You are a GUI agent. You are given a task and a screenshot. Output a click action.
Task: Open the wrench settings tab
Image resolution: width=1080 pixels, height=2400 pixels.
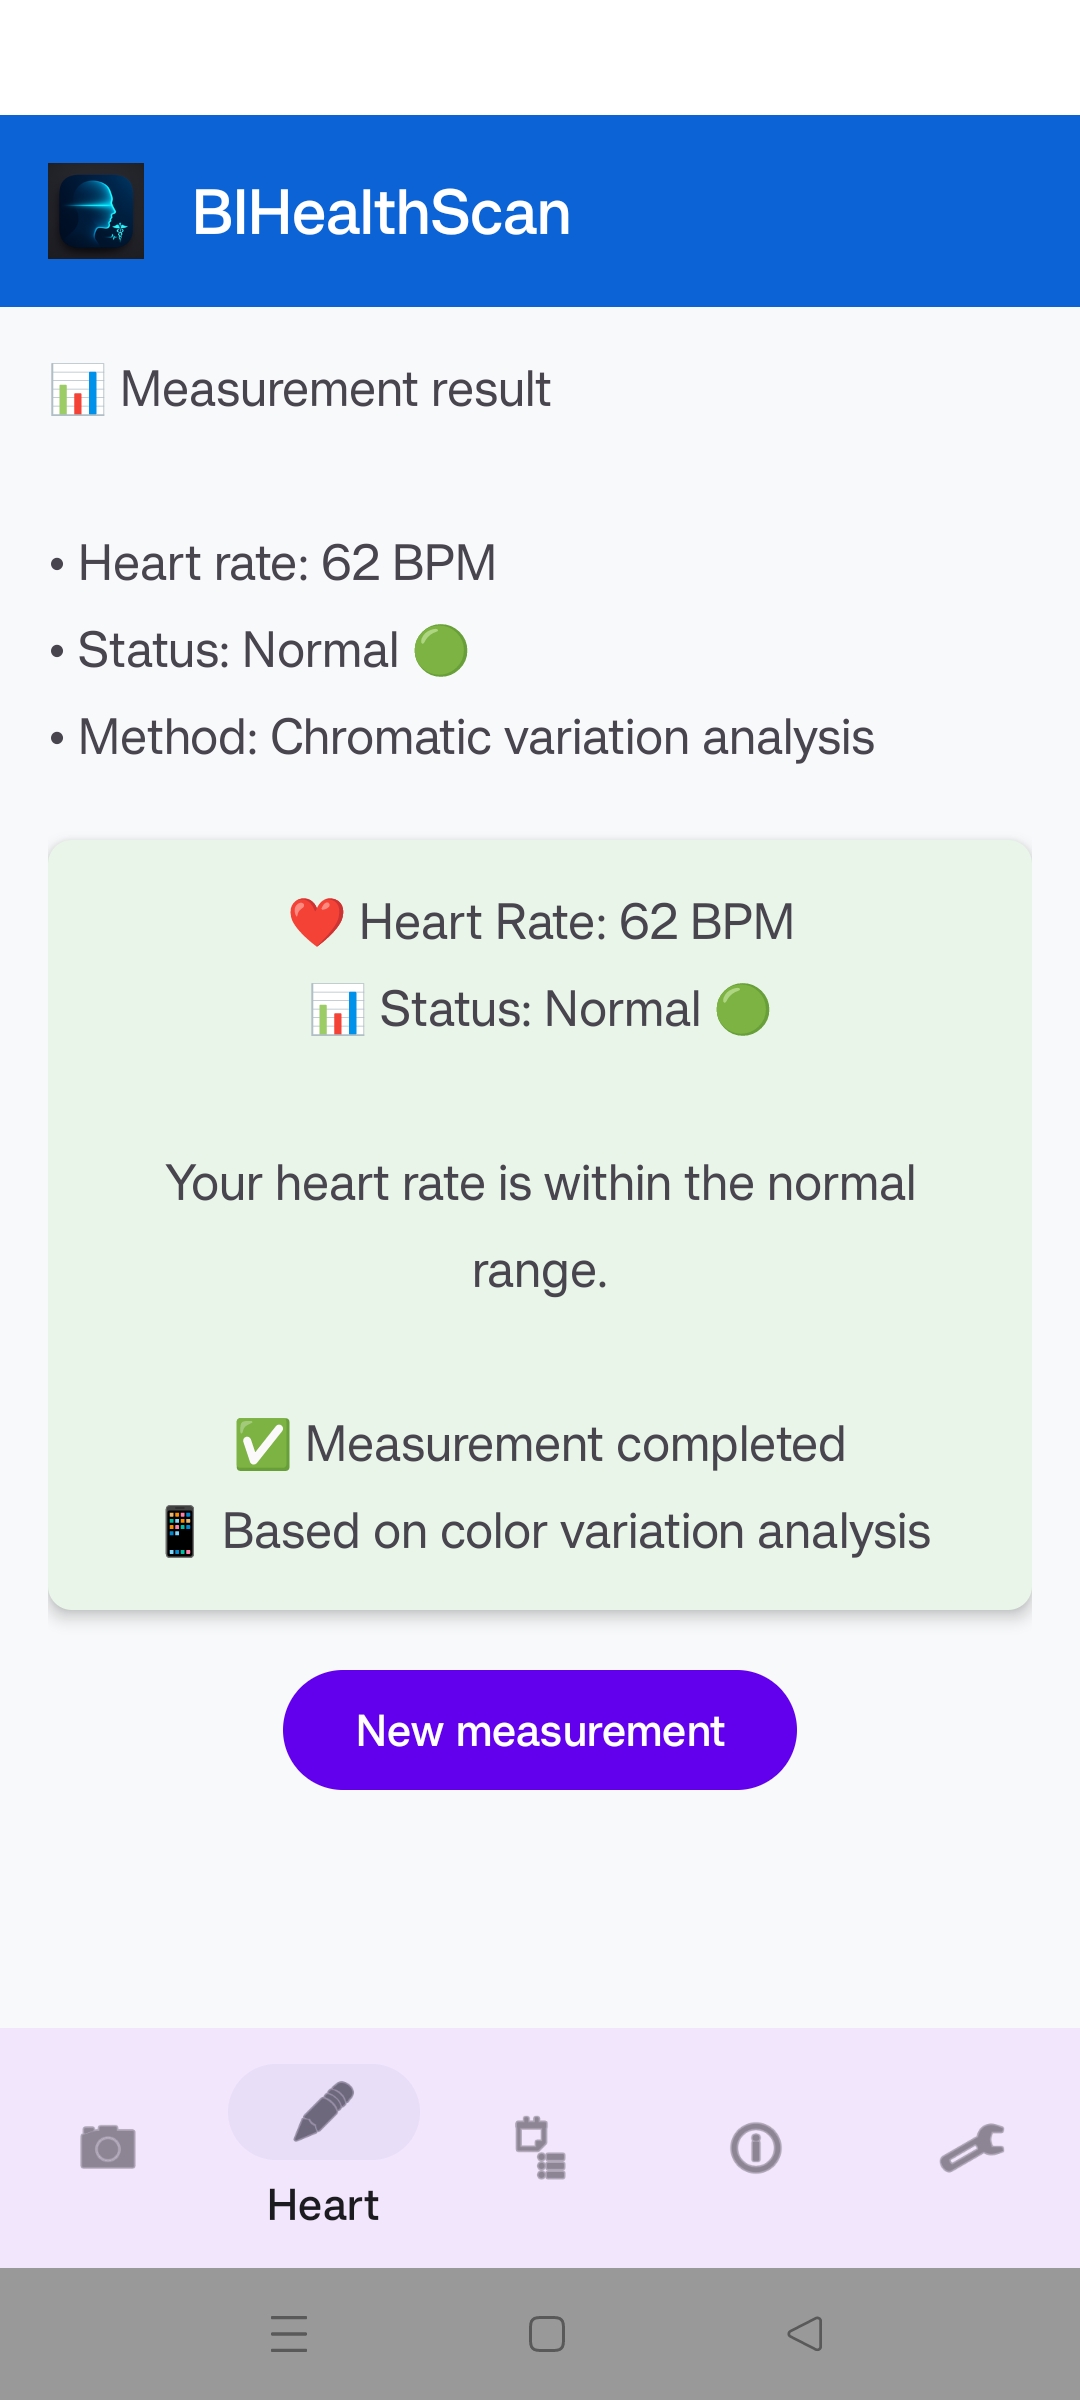pyautogui.click(x=972, y=2147)
